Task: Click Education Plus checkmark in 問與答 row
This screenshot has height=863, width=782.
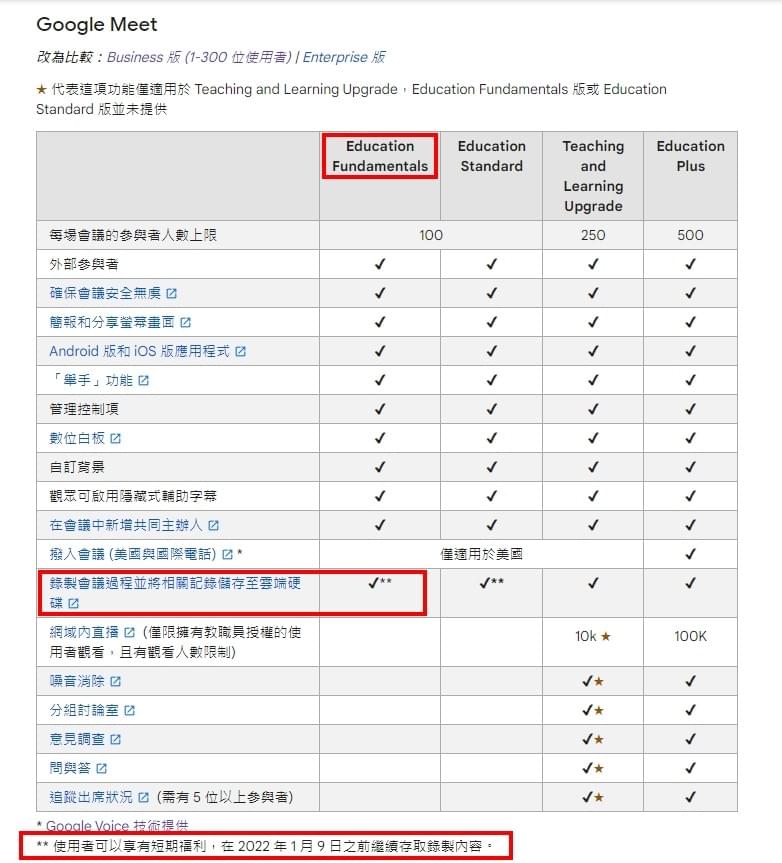Action: (690, 768)
